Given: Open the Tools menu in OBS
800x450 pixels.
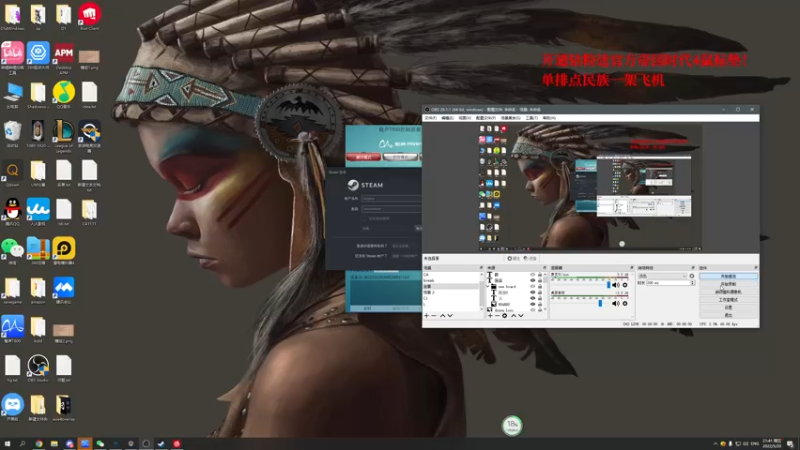Looking at the screenshot, I should click(x=532, y=118).
